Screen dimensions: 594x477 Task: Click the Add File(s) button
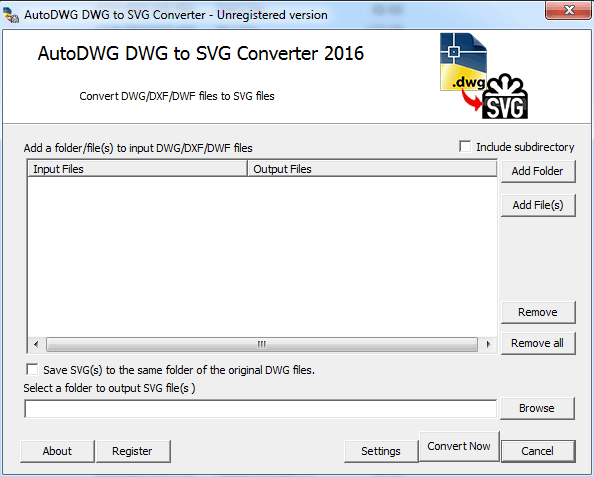[538, 205]
